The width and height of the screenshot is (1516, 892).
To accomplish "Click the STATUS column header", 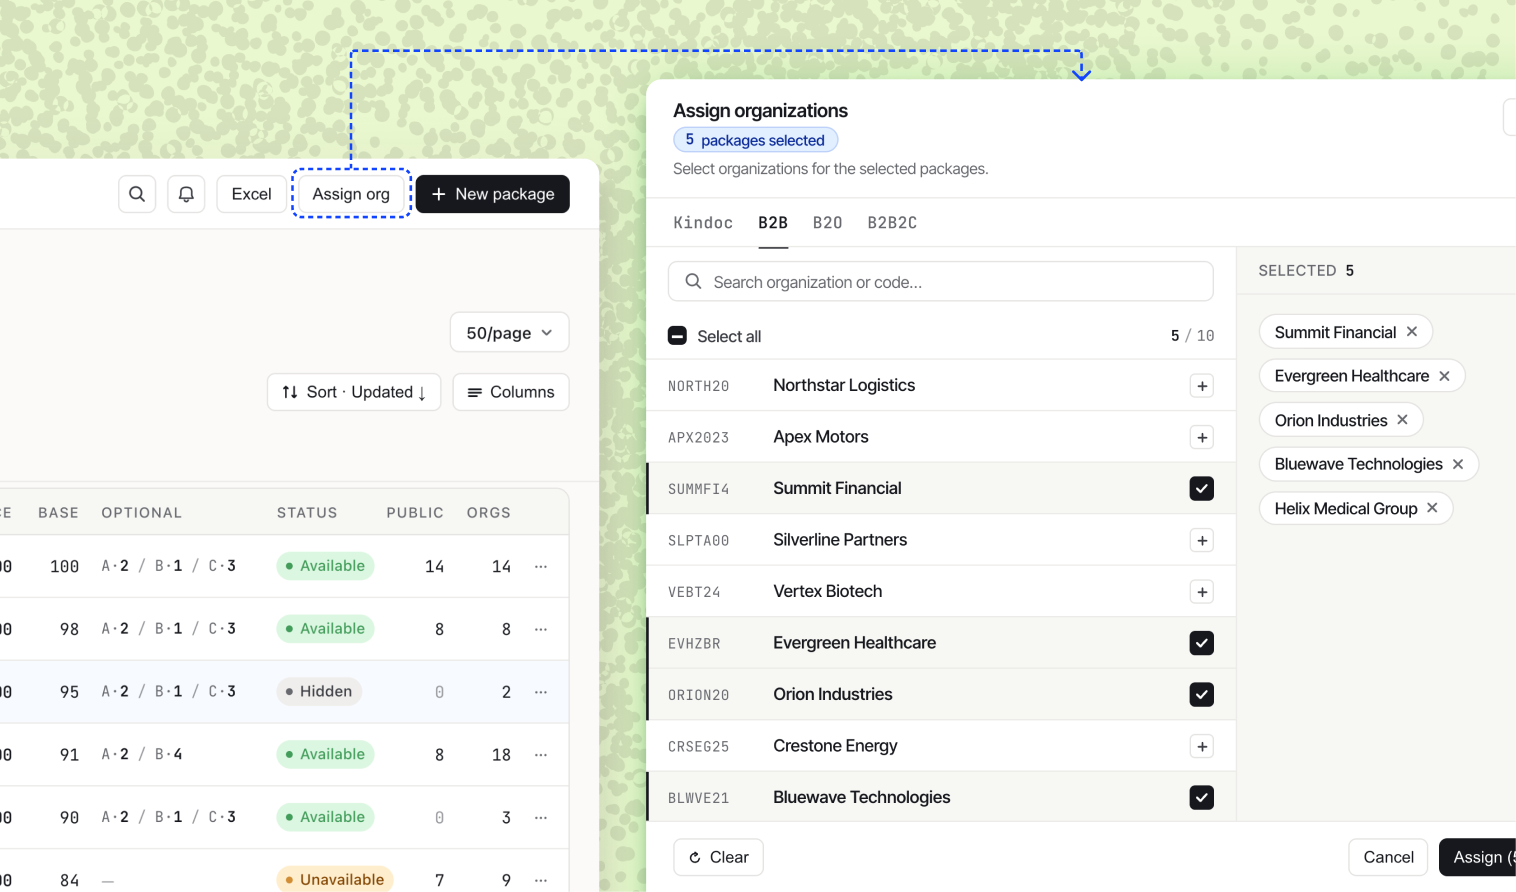I will click(307, 513).
